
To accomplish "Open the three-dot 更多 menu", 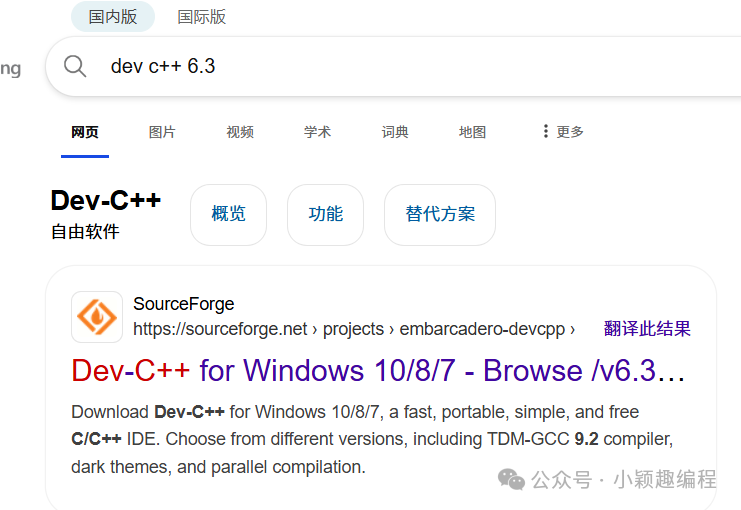I will point(563,131).
